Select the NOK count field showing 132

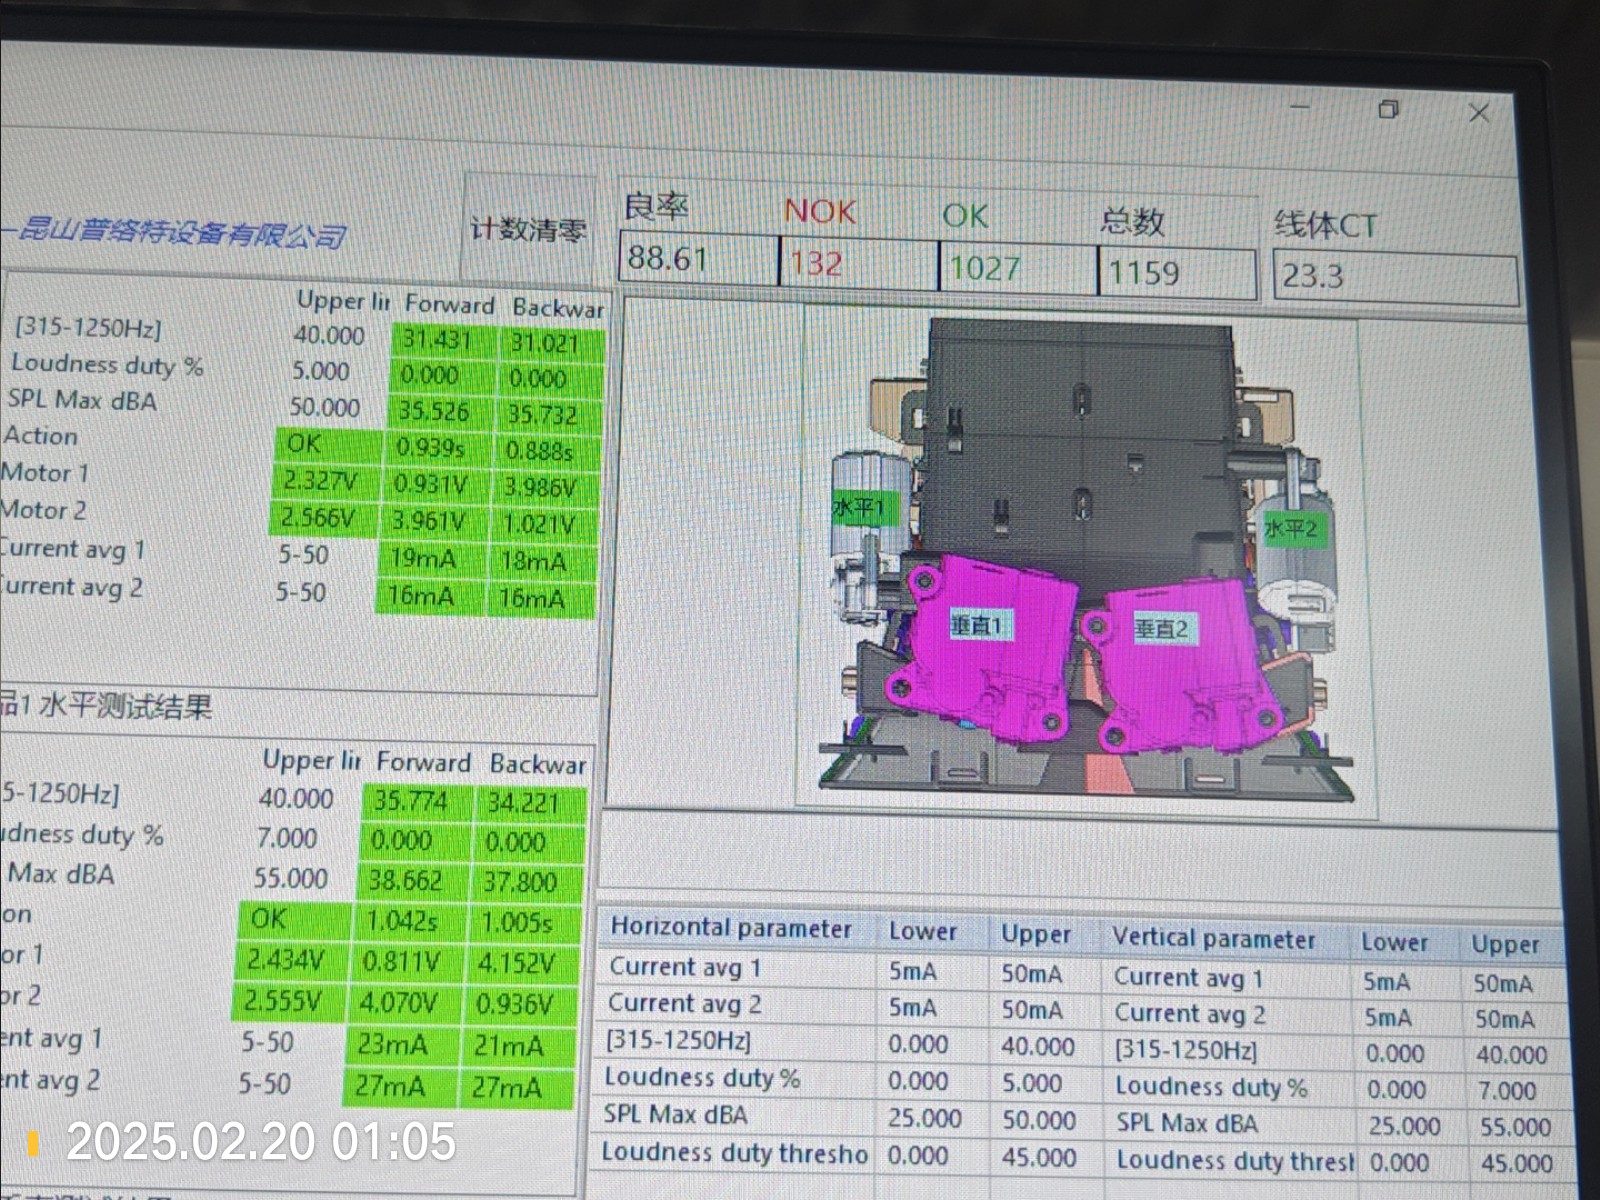click(x=857, y=264)
